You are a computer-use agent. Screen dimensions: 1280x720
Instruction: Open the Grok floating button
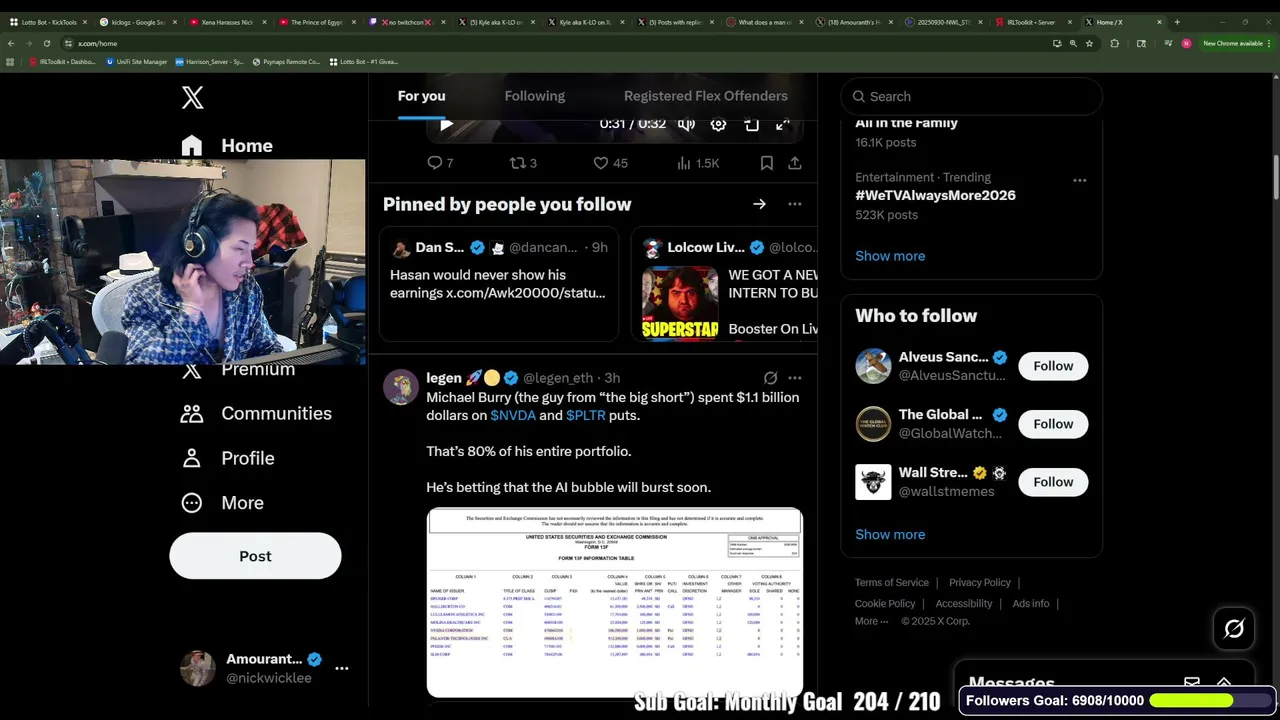click(x=1234, y=629)
